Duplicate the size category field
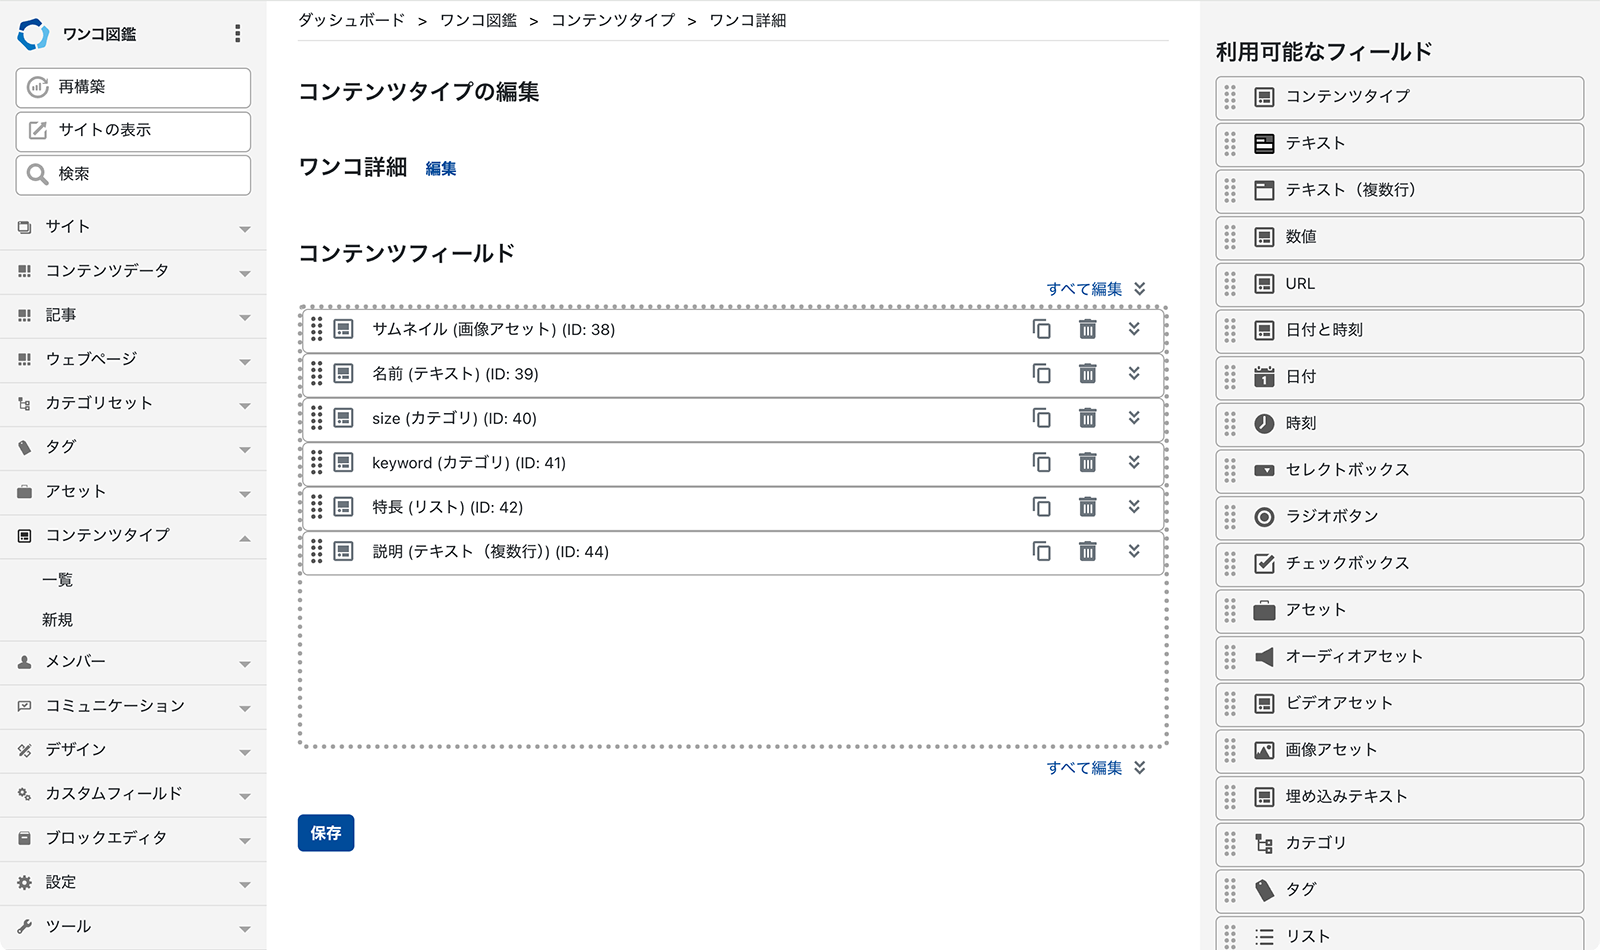Image resolution: width=1600 pixels, height=950 pixels. tap(1041, 418)
